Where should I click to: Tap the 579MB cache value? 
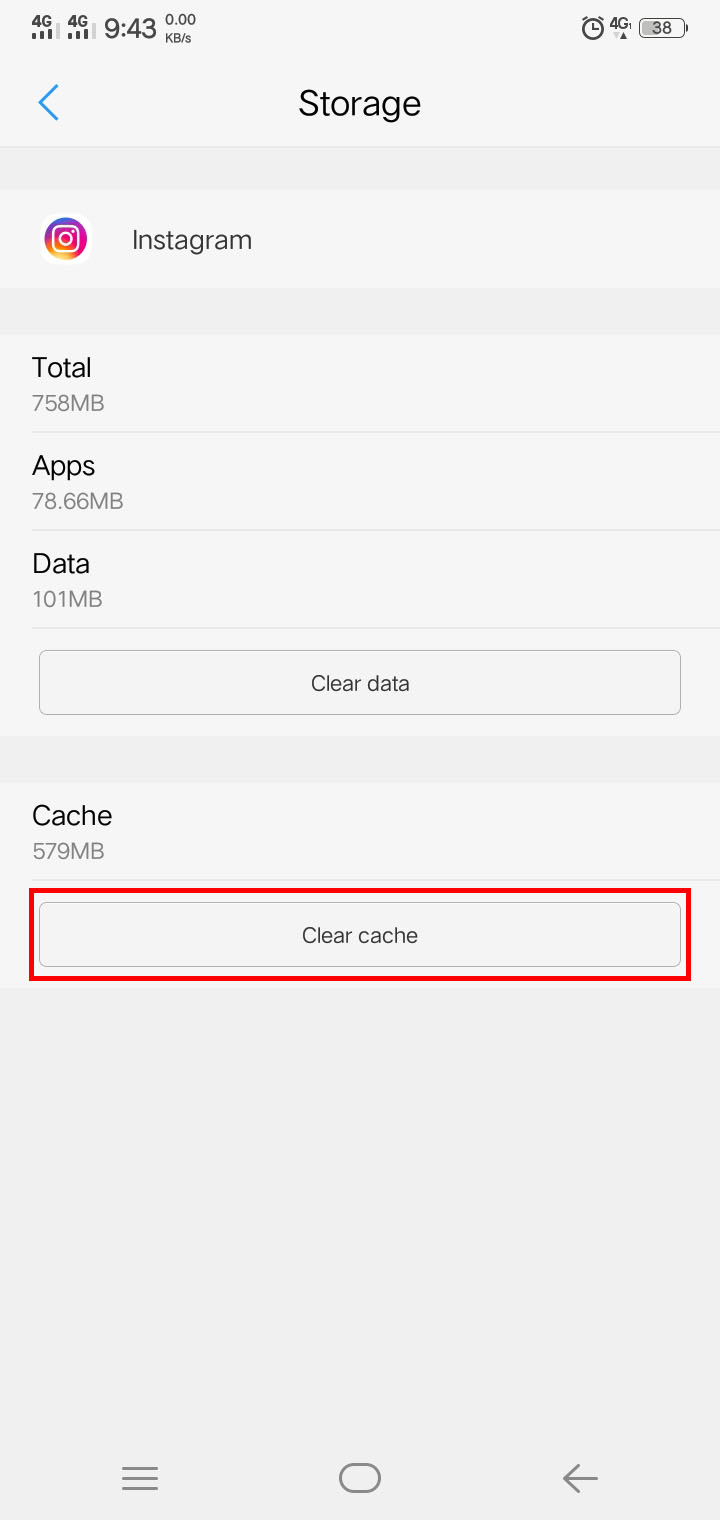[68, 852]
